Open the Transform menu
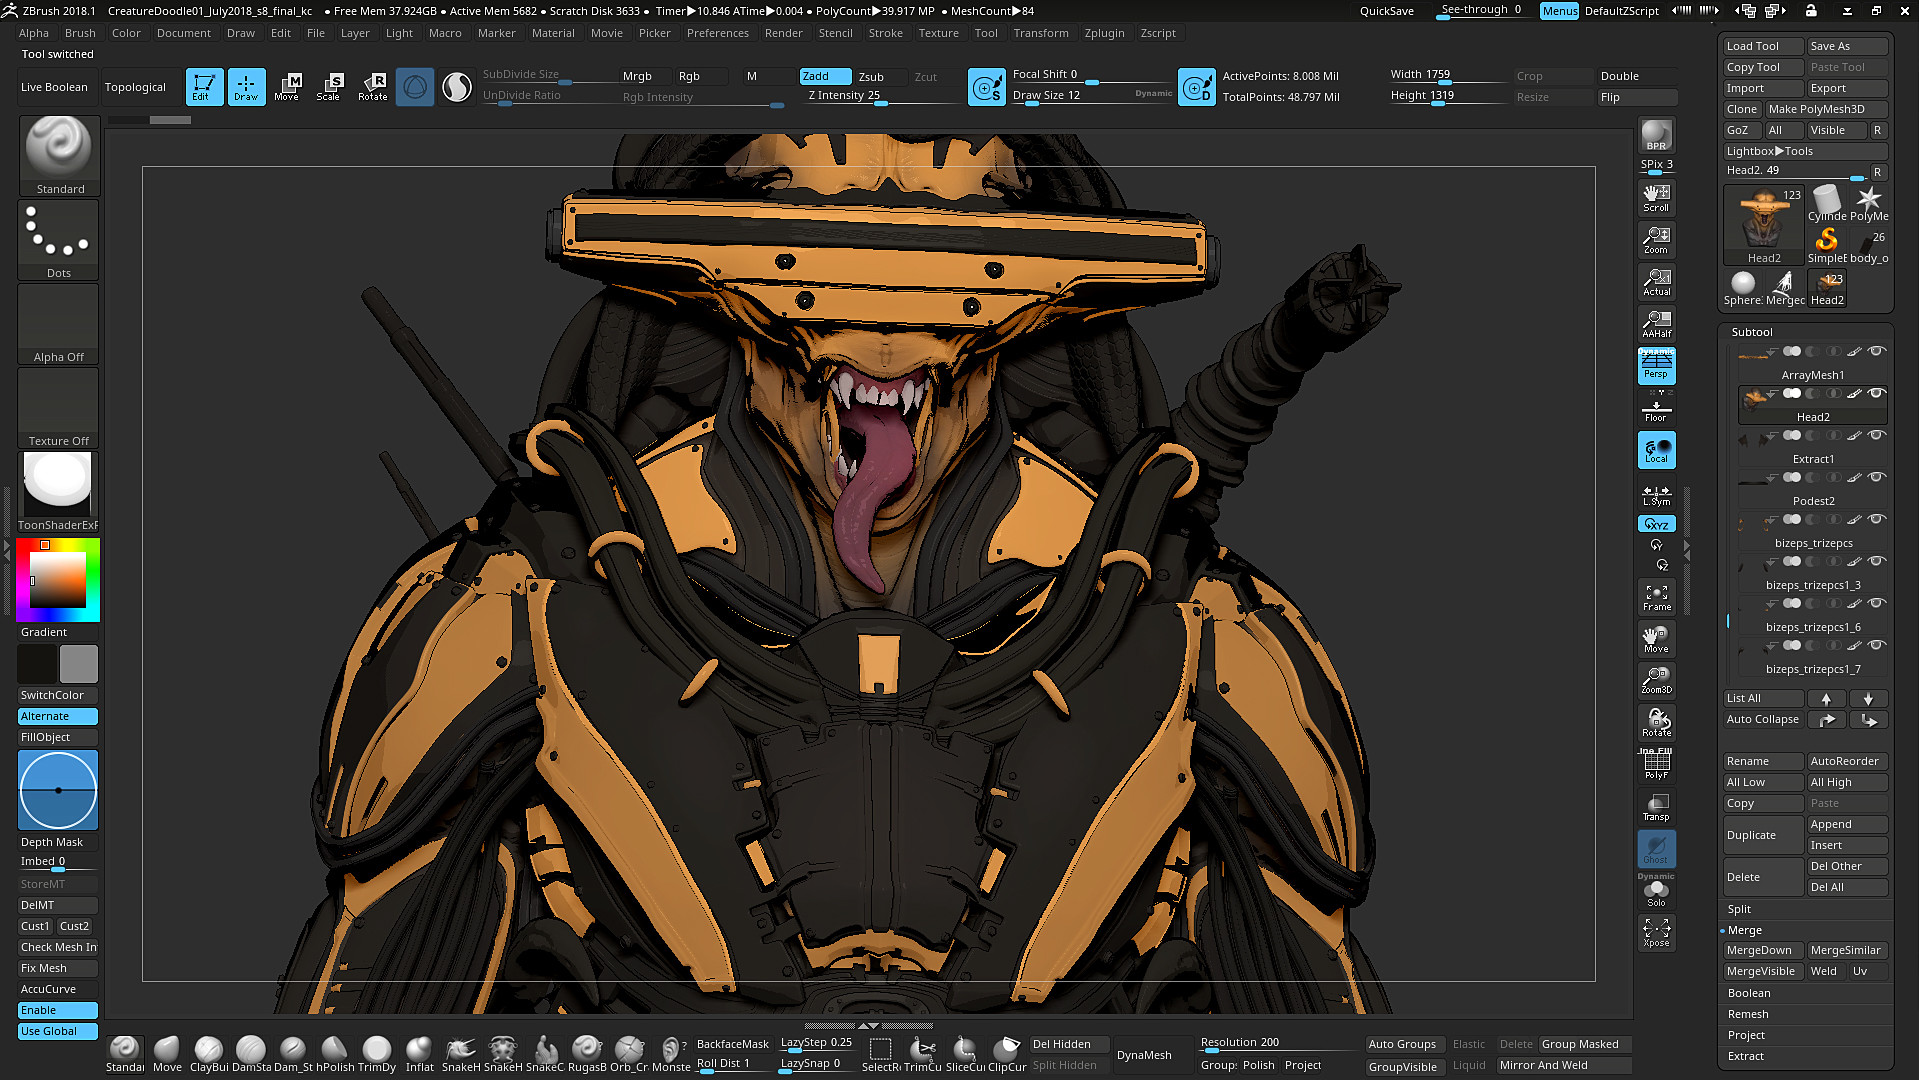The height and width of the screenshot is (1080, 1919). (x=1040, y=33)
